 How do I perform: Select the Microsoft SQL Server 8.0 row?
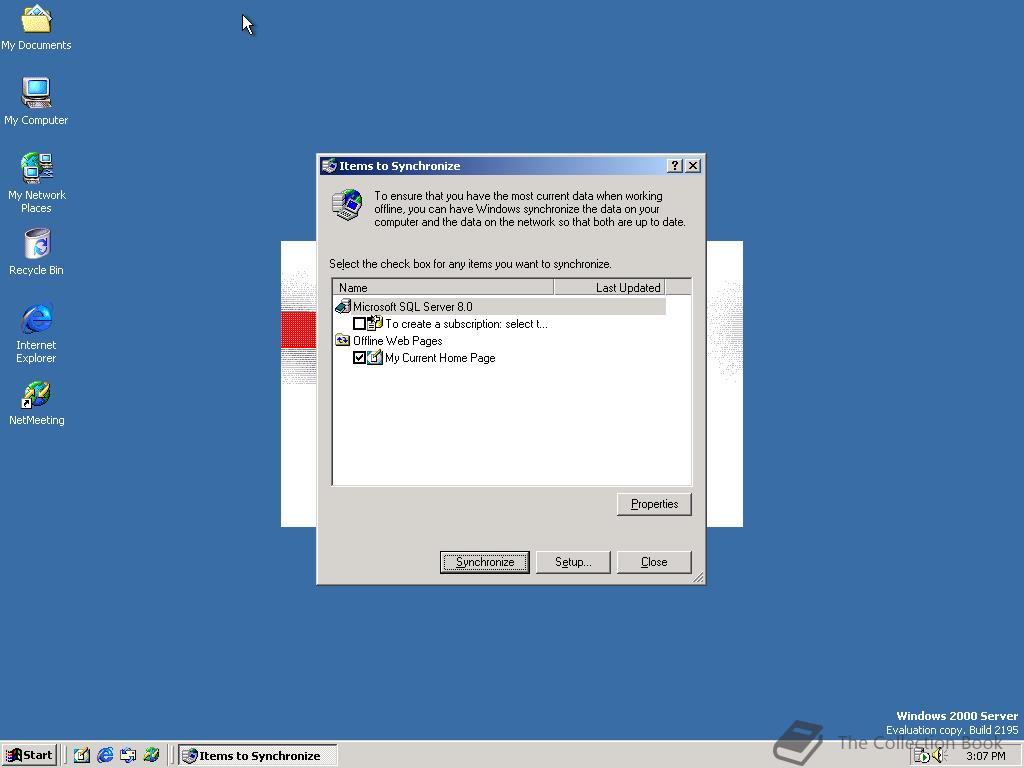[500, 306]
